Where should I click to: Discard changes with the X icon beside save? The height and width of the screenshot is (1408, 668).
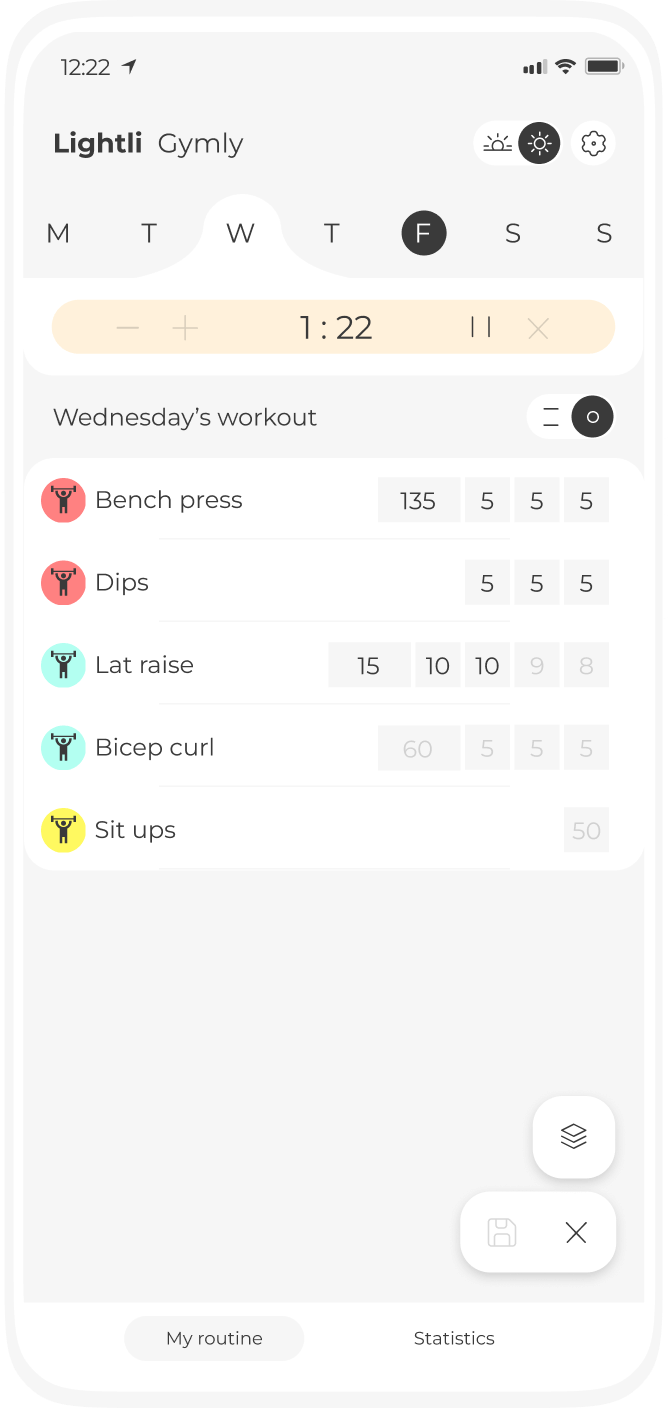tap(575, 1232)
